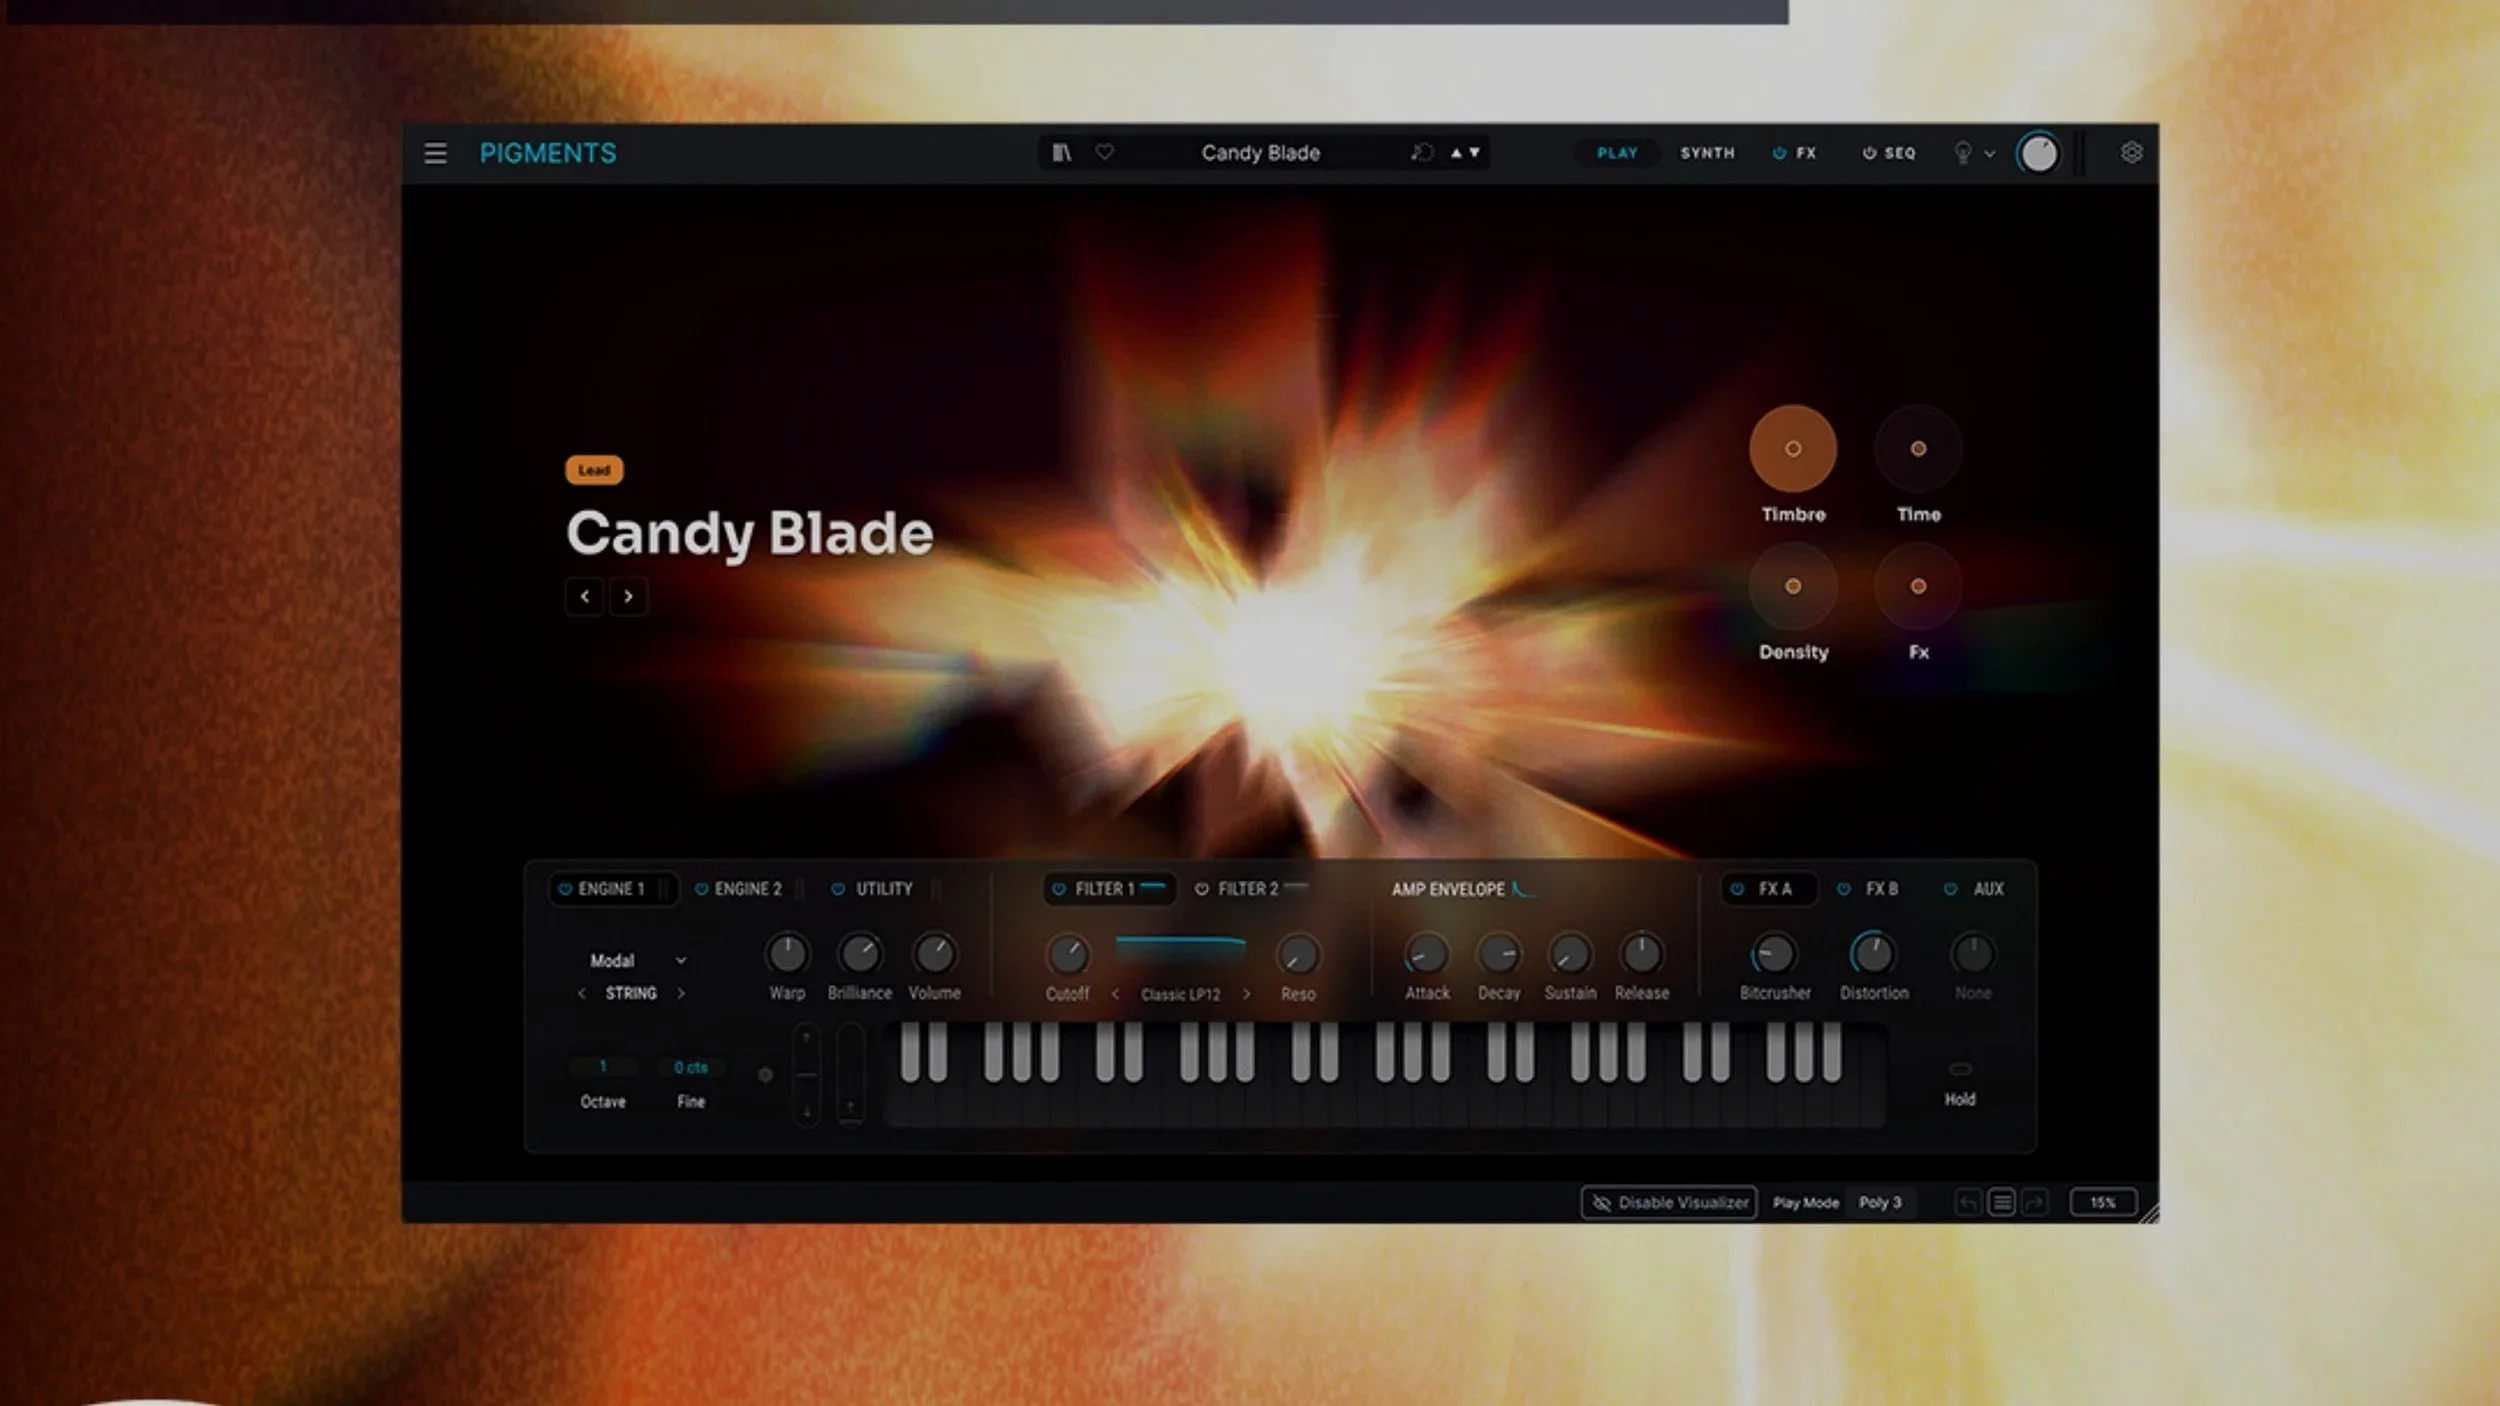Image resolution: width=2500 pixels, height=1406 pixels.
Task: Open the edit history list
Action: pos(2002,1202)
